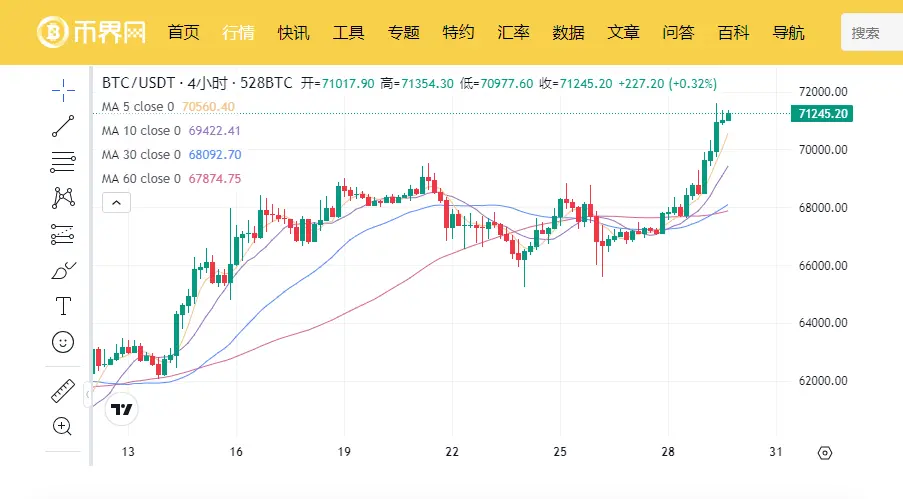This screenshot has height=499, width=903.
Task: Select the crosshair cursor tool
Action: point(63,90)
